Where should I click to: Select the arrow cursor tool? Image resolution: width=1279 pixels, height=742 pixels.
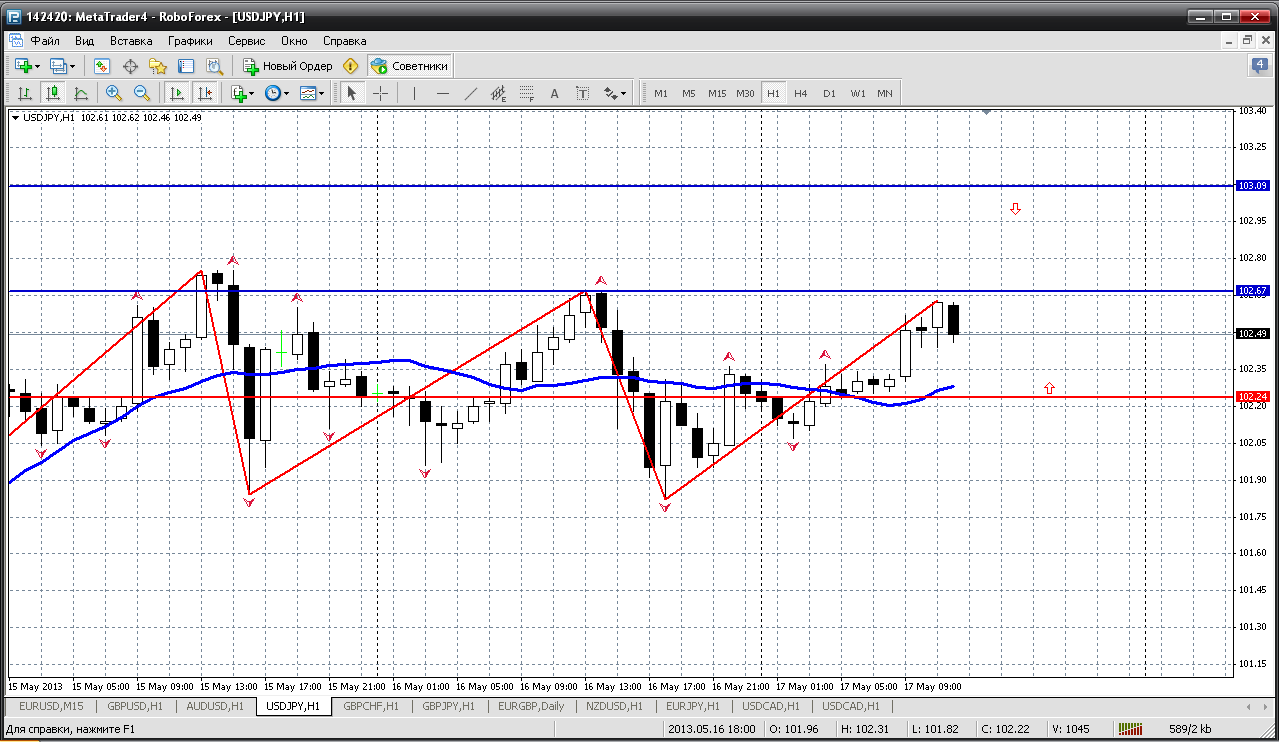pyautogui.click(x=351, y=93)
